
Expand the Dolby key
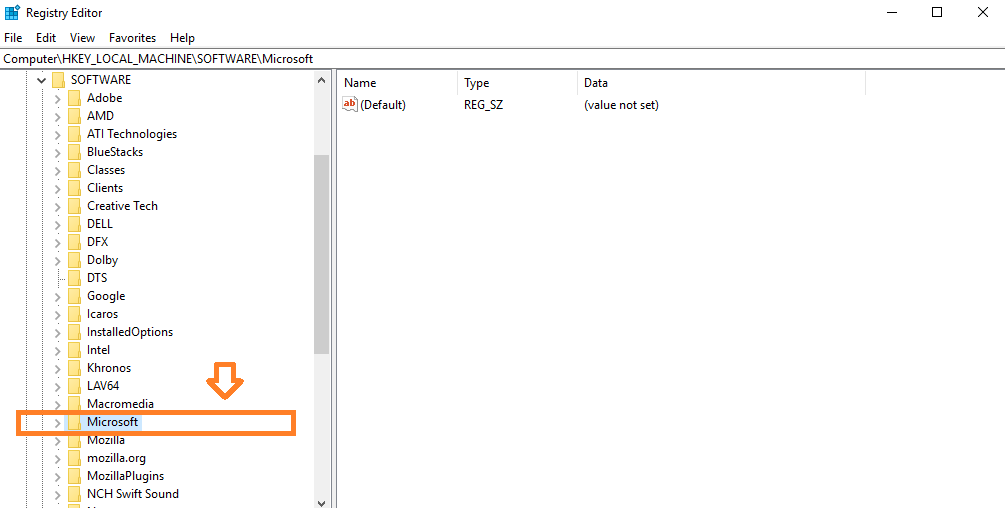[x=58, y=261]
